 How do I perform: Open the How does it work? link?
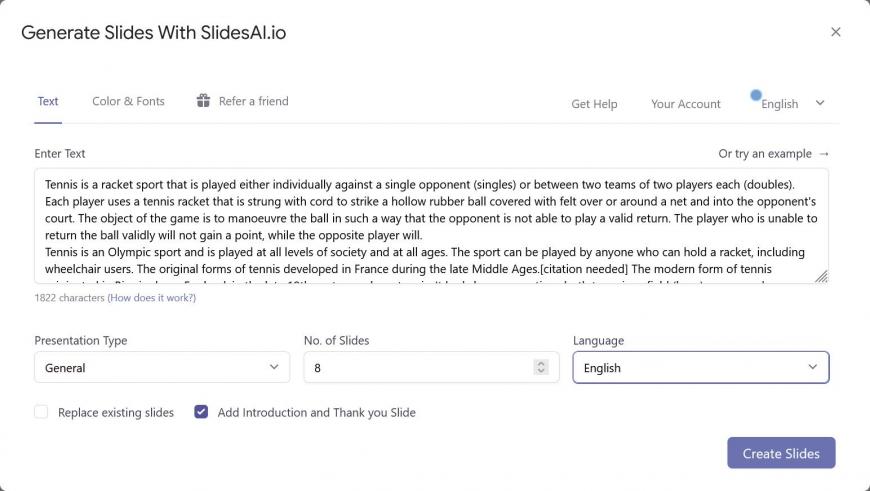(151, 297)
